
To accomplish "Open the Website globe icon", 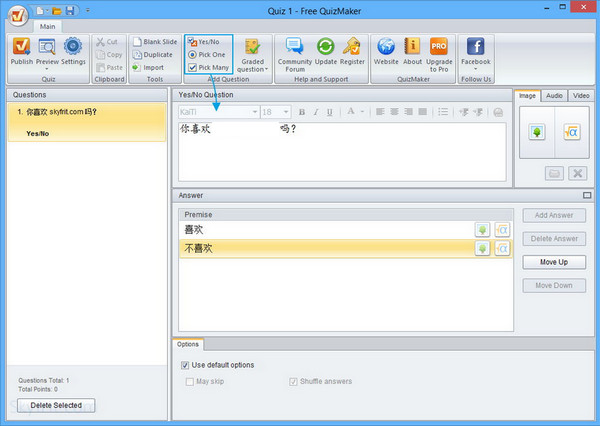I will [386, 47].
